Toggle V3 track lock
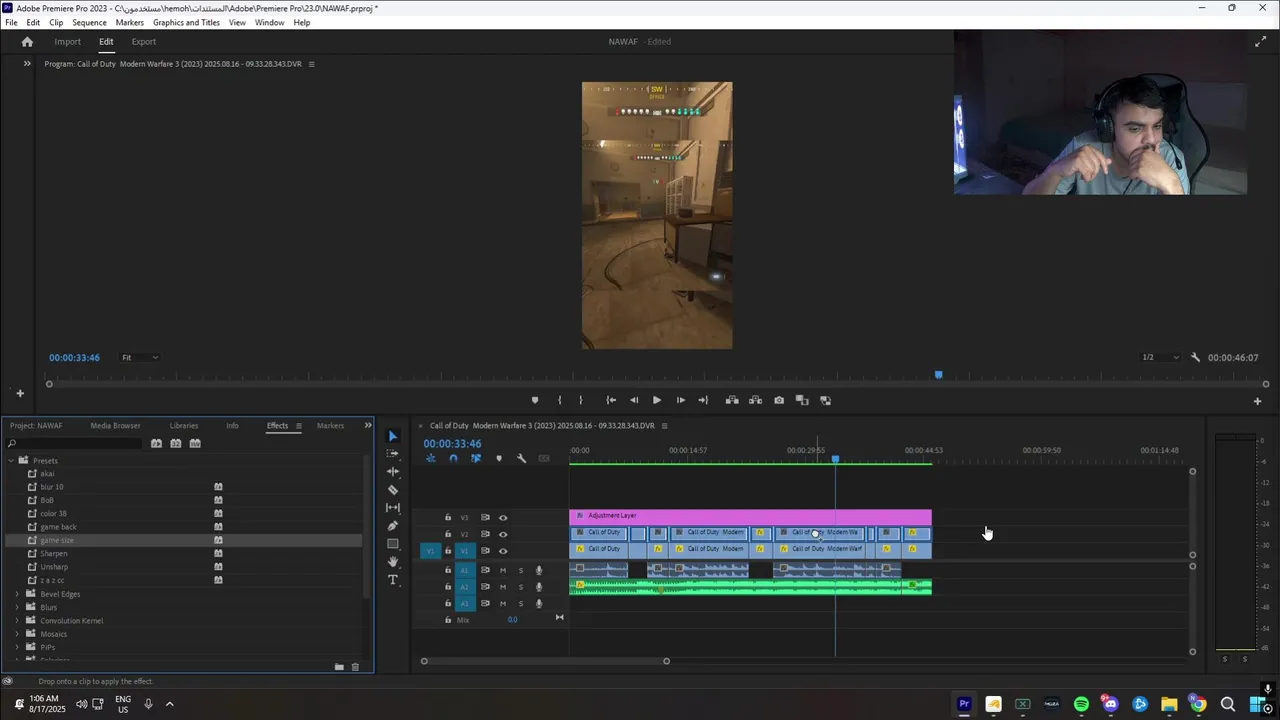Screen dimensions: 1280x720 click(x=448, y=517)
